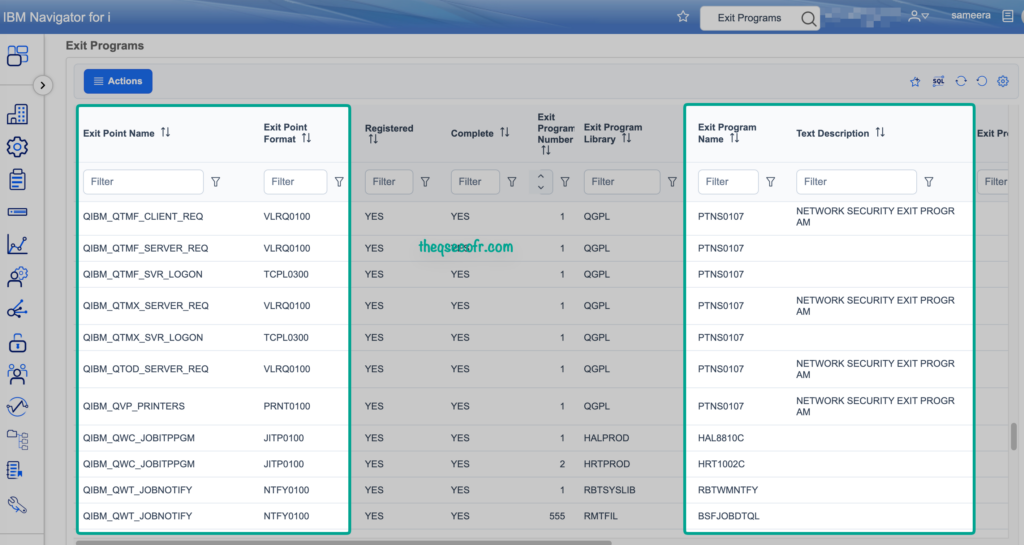This screenshot has height=545, width=1024.
Task: Click the Exit Program Library filter field
Action: tap(622, 181)
